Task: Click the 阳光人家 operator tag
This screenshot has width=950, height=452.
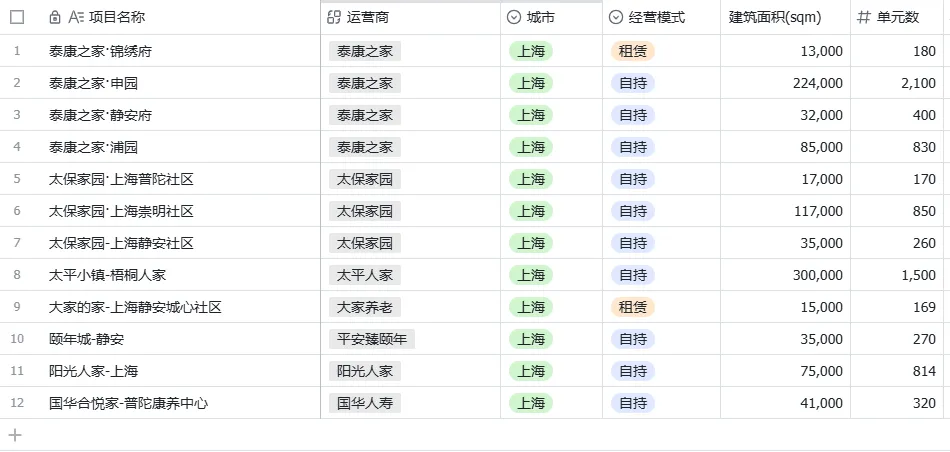Action: (x=365, y=371)
